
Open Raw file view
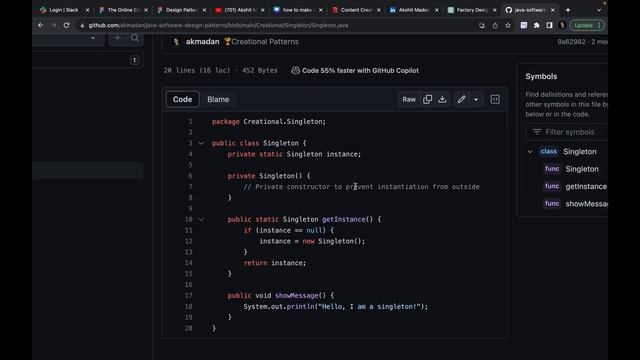click(409, 99)
